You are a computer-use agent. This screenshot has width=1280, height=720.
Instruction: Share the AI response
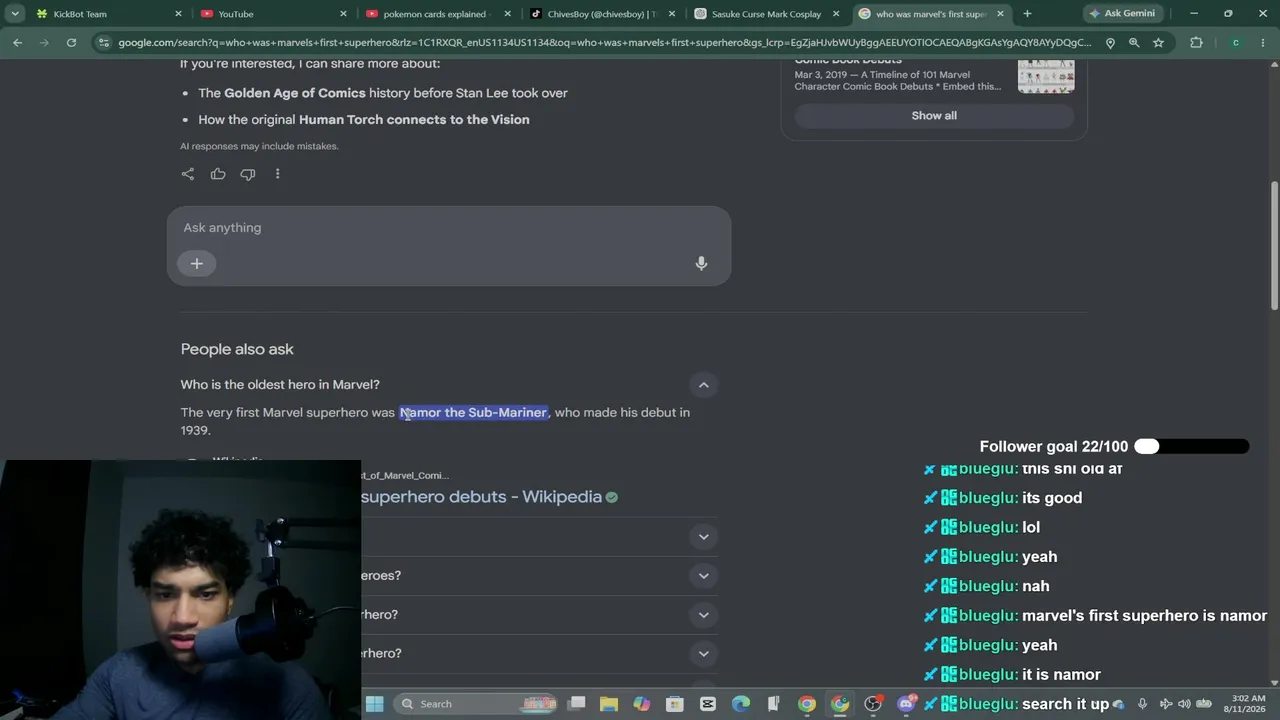coord(188,174)
